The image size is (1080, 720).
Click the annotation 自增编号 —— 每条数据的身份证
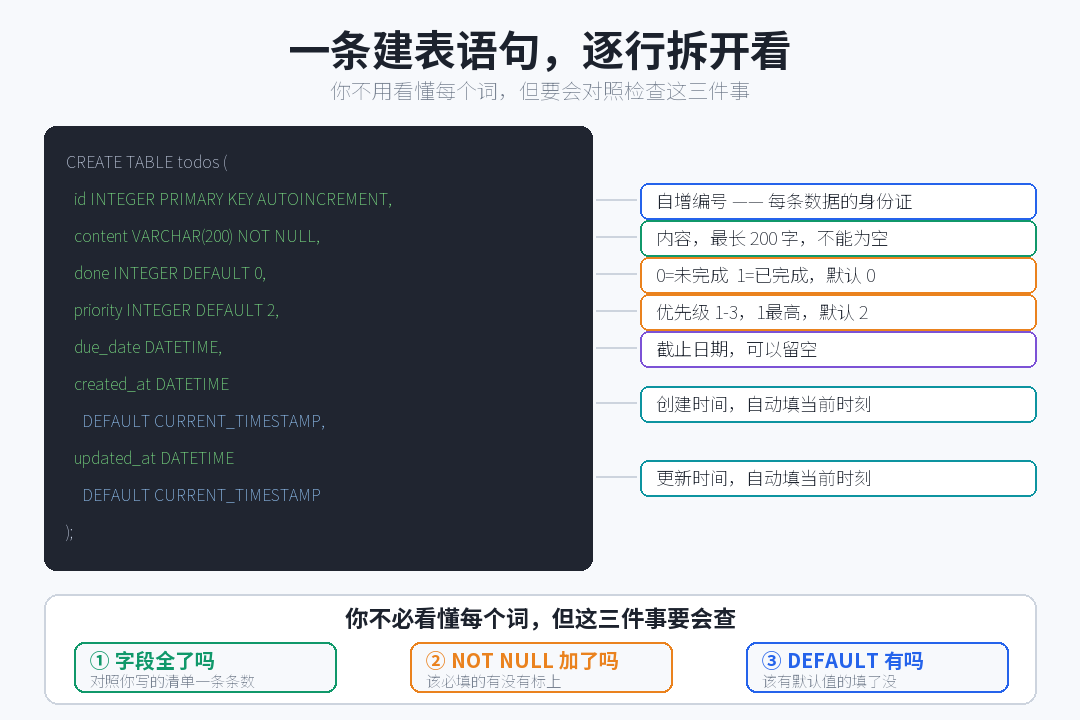(x=838, y=201)
